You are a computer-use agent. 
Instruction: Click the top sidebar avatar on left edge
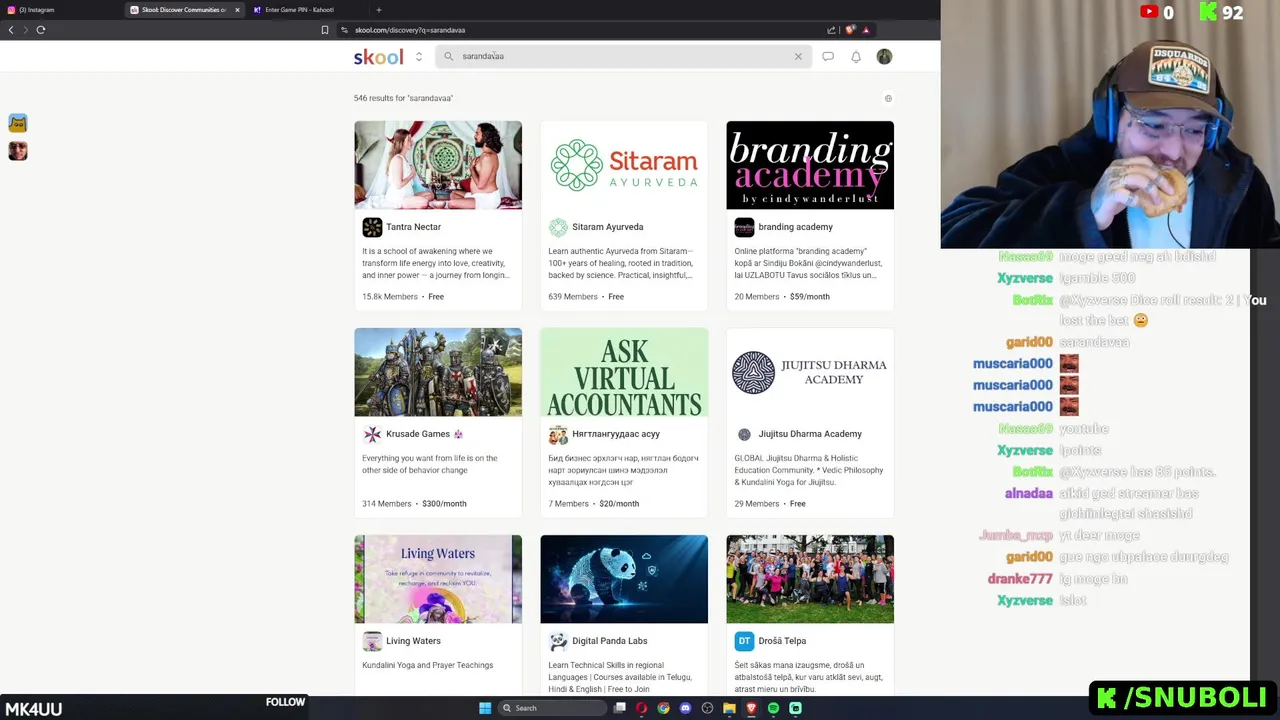pos(18,123)
